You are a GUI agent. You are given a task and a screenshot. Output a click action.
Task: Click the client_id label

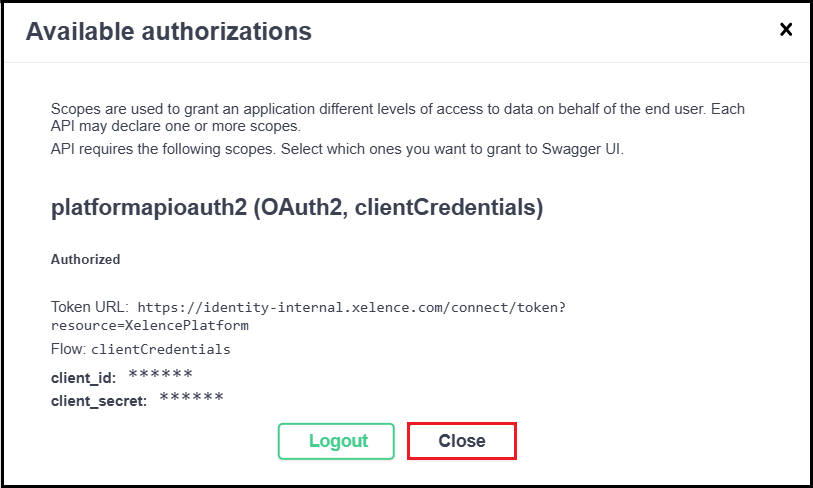[83, 377]
